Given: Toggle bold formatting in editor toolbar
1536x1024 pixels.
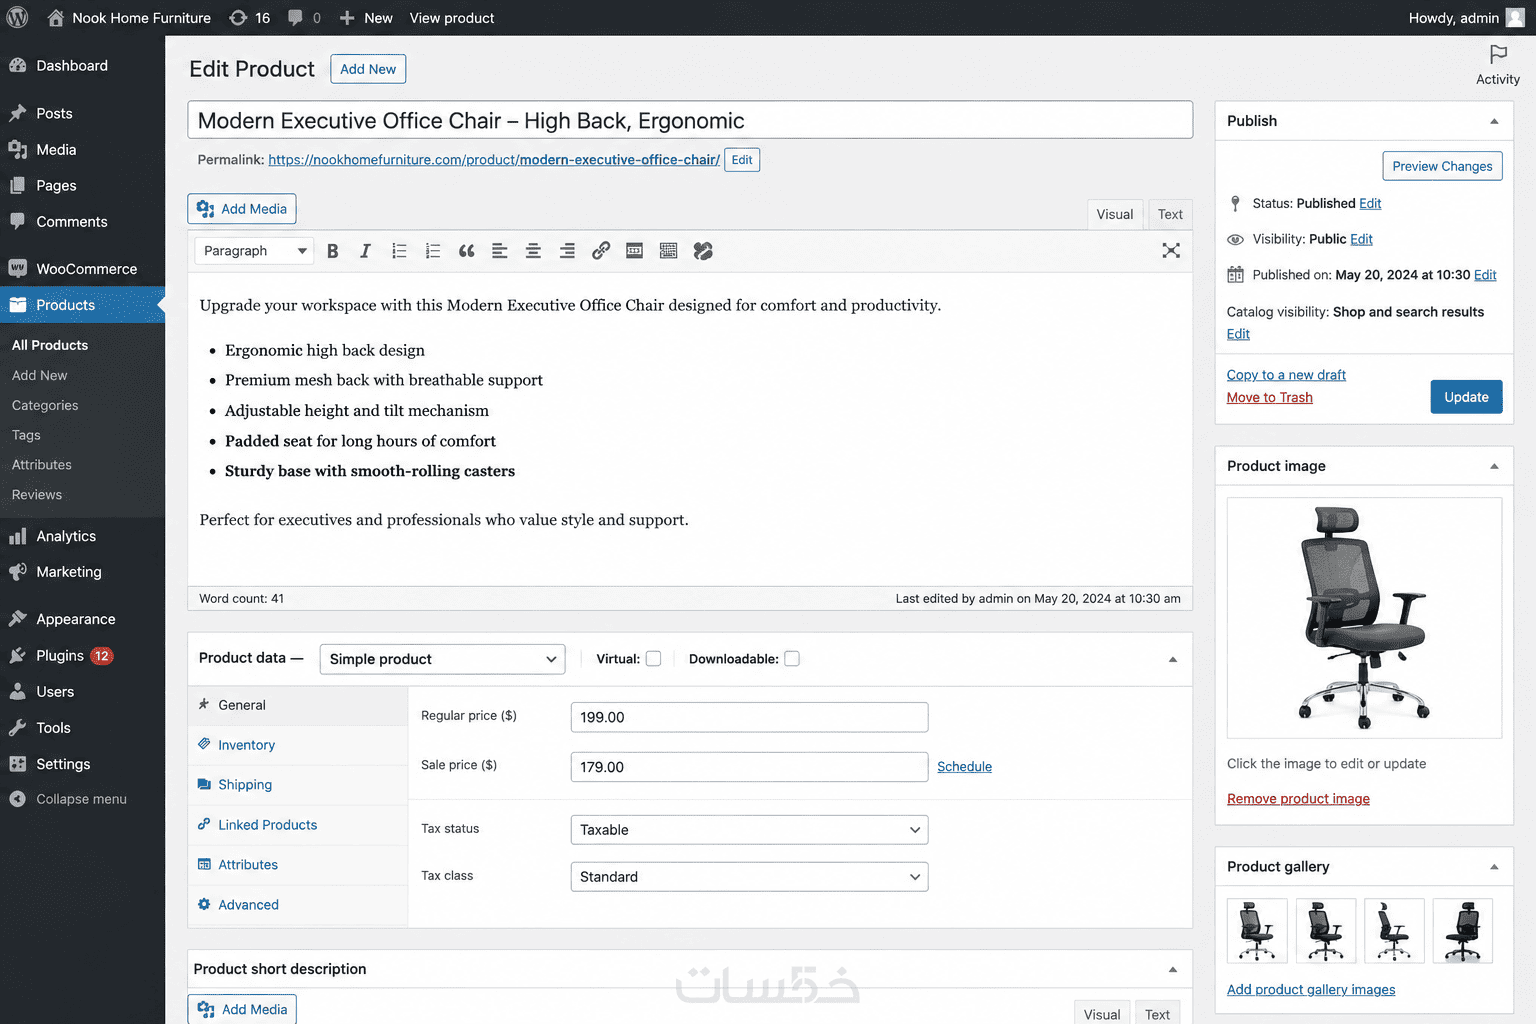Looking at the screenshot, I should coord(333,251).
